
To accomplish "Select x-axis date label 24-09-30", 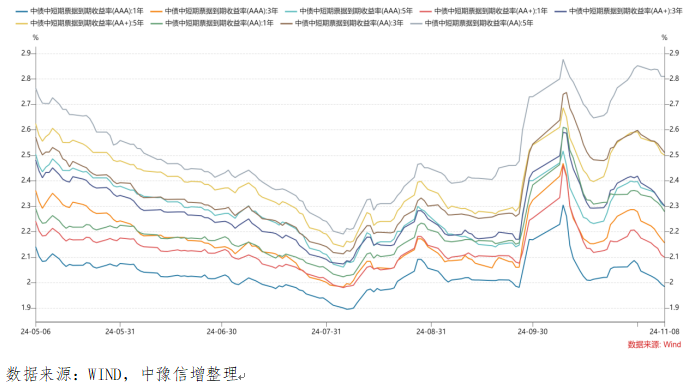I will click(x=532, y=331).
